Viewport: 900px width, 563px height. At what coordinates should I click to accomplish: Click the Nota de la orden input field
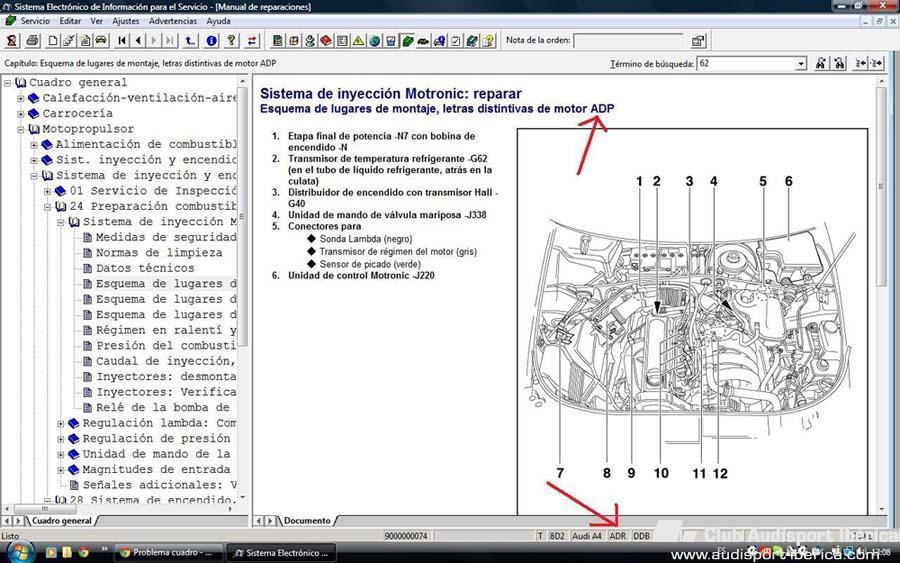click(628, 41)
